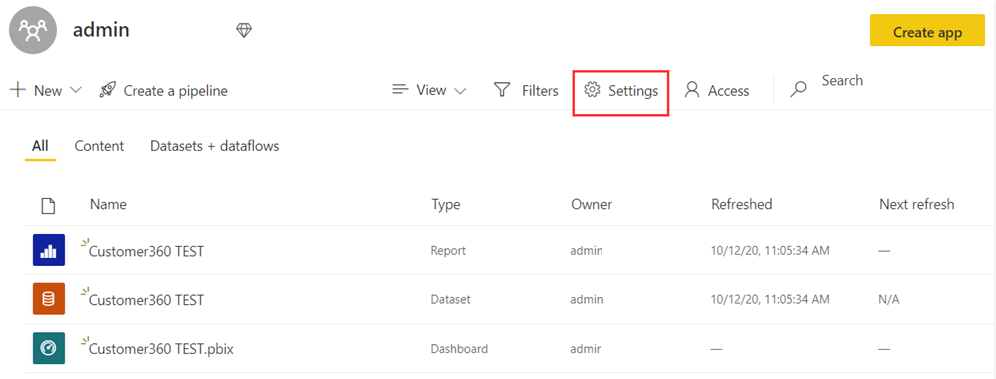Click the file type column header icon
Viewport: 996px width, 379px height.
(48, 205)
